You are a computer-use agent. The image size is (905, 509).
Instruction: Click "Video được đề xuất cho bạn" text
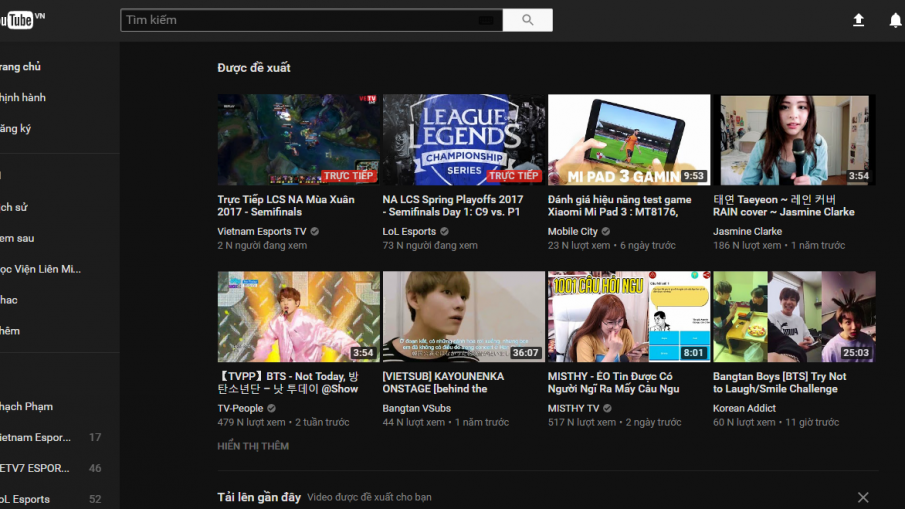tap(369, 497)
